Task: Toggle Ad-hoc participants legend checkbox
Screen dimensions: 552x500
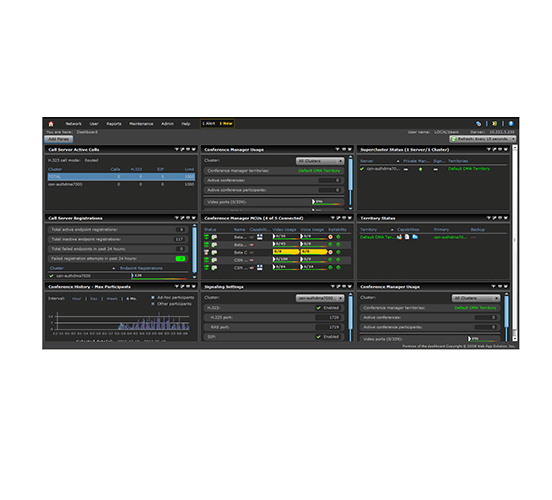Action: coord(153,298)
